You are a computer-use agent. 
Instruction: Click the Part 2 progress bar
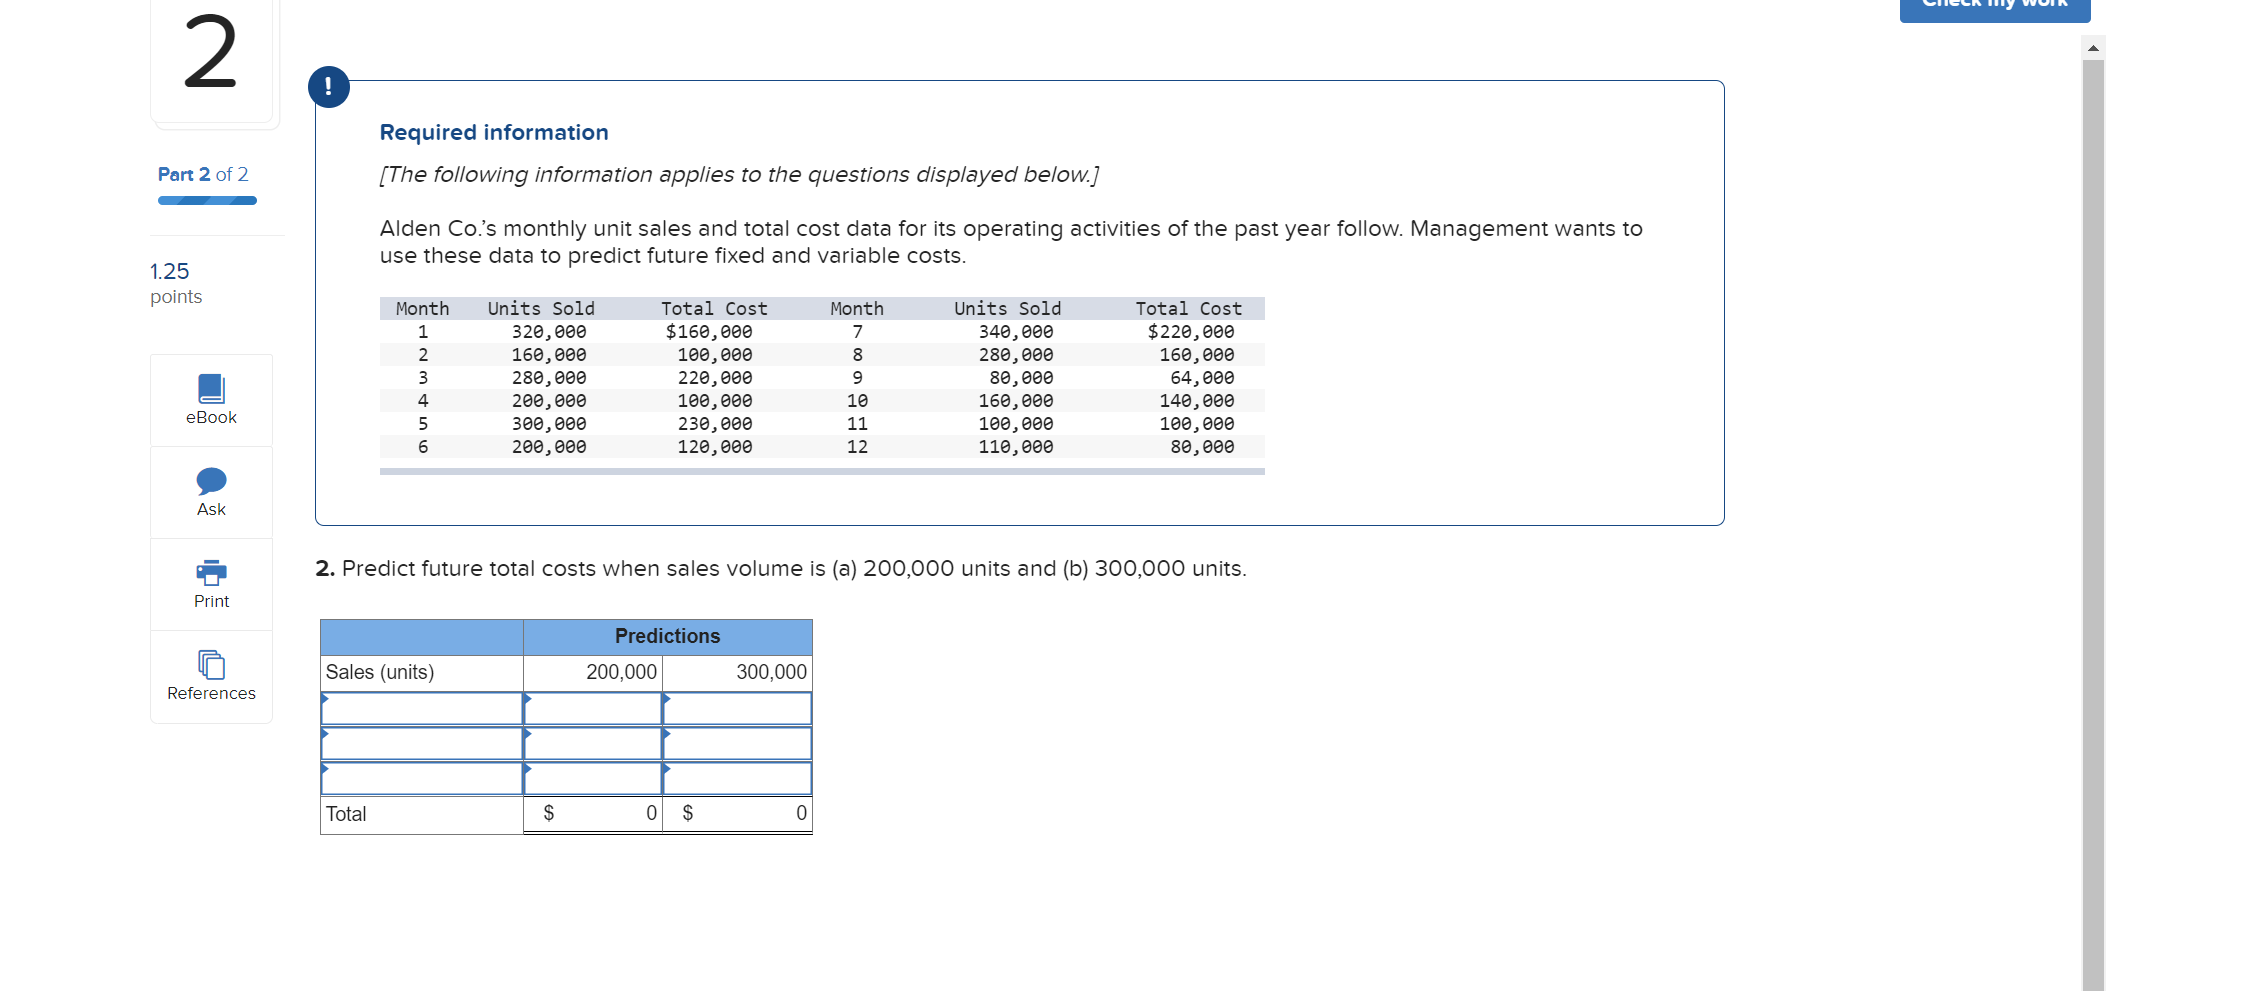pyautogui.click(x=206, y=200)
